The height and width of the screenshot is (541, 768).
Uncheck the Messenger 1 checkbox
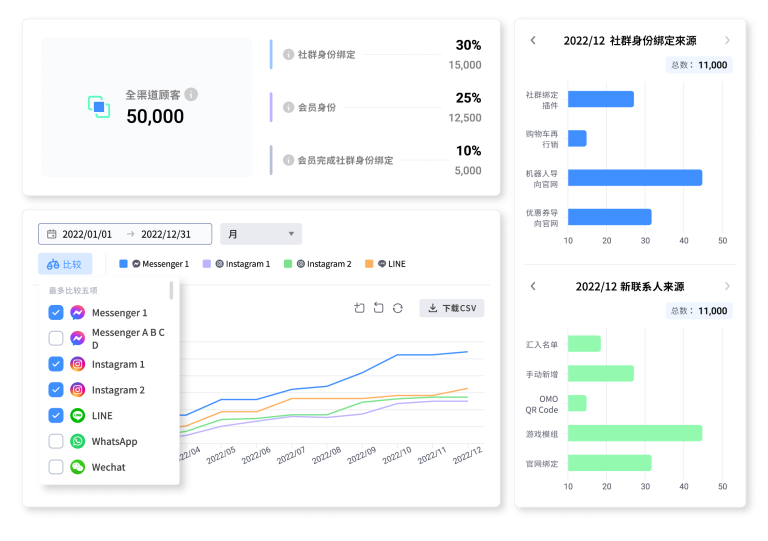[x=56, y=312]
